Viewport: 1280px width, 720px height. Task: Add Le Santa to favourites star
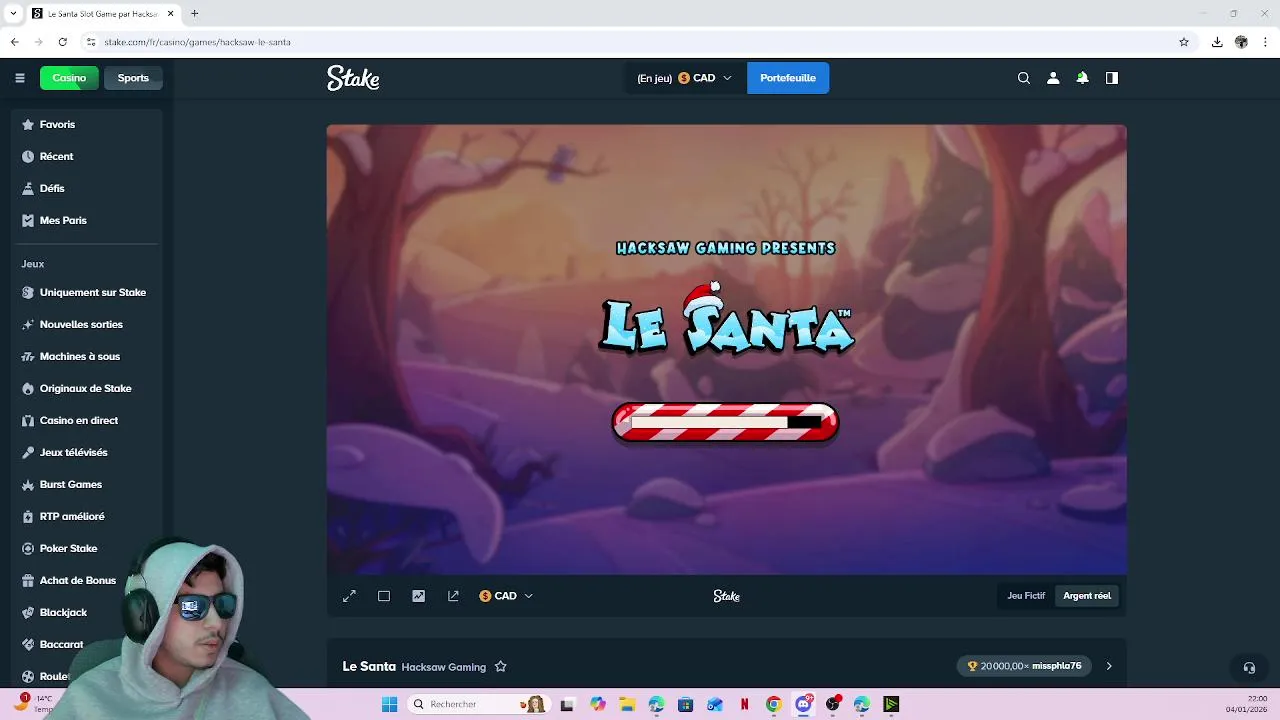pos(501,667)
